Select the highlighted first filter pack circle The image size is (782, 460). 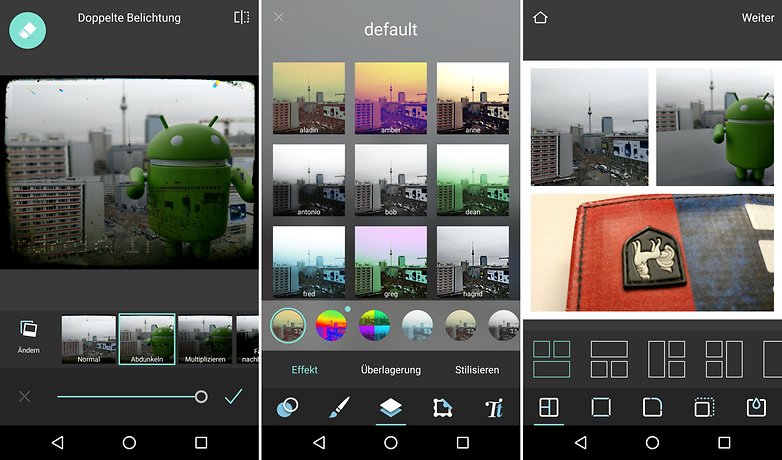(x=288, y=325)
